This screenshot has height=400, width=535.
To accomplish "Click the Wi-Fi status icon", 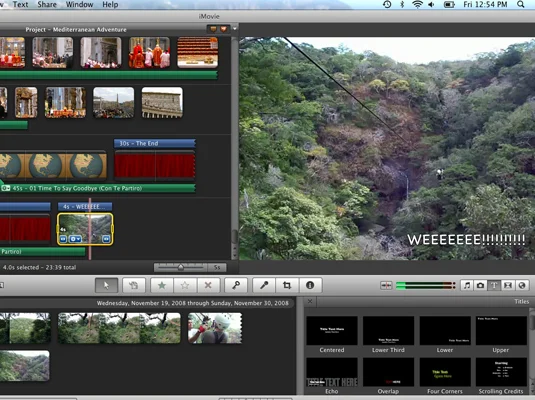I will pyautogui.click(x=417, y=4).
